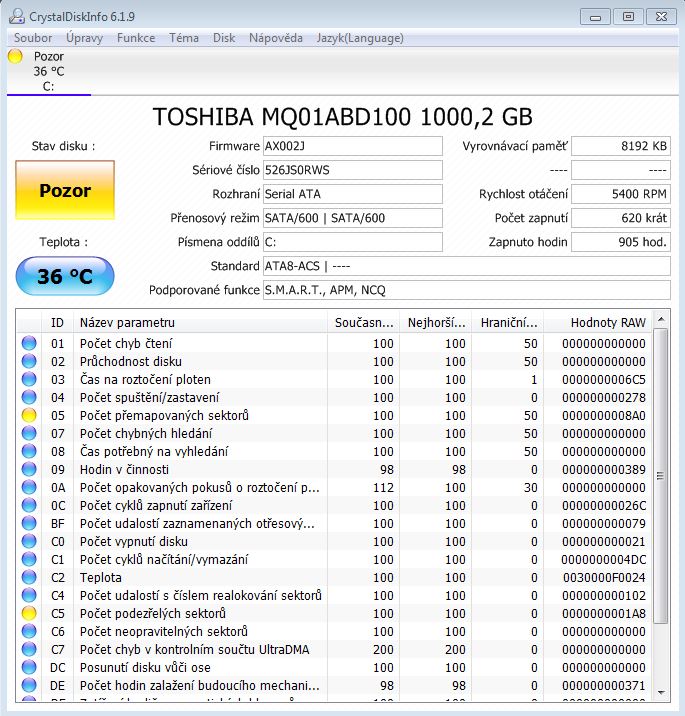Open the Jazyk(Language) menu

(x=360, y=38)
